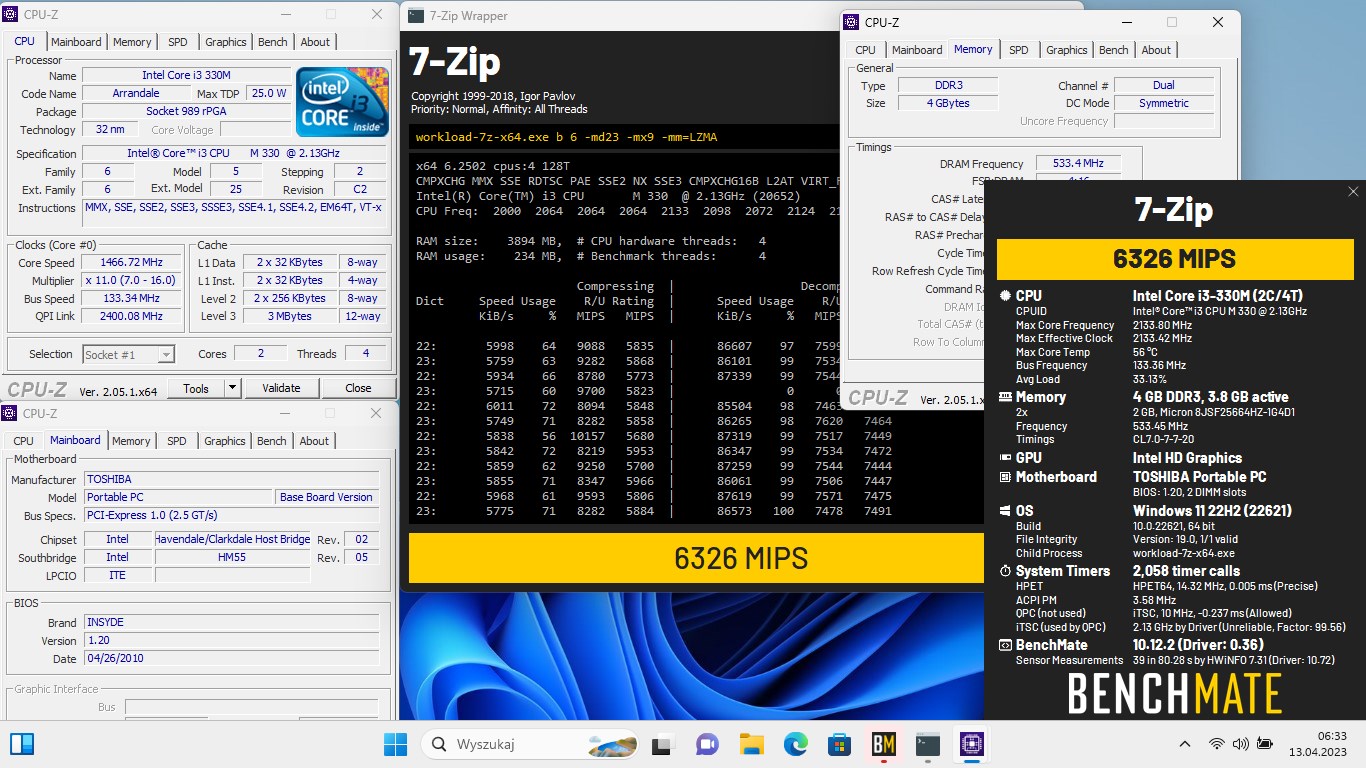Switch to the terminal icon on taskbar
This screenshot has height=768, width=1366.
928,744
